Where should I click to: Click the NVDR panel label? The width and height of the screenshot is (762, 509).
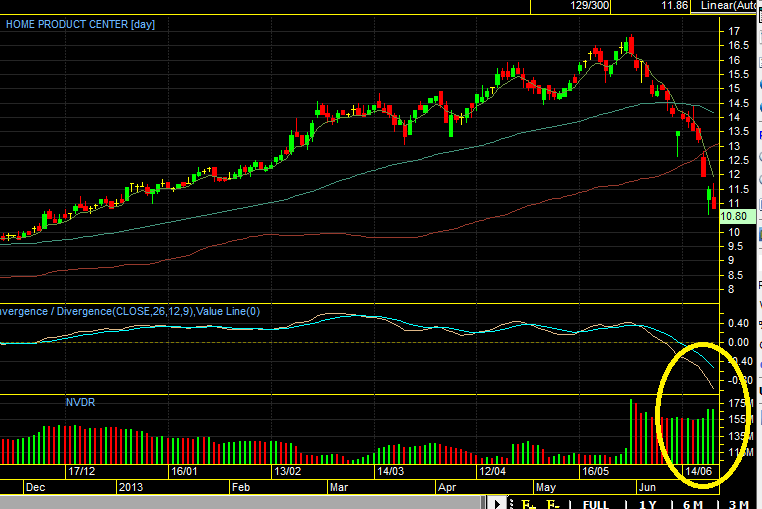point(80,403)
